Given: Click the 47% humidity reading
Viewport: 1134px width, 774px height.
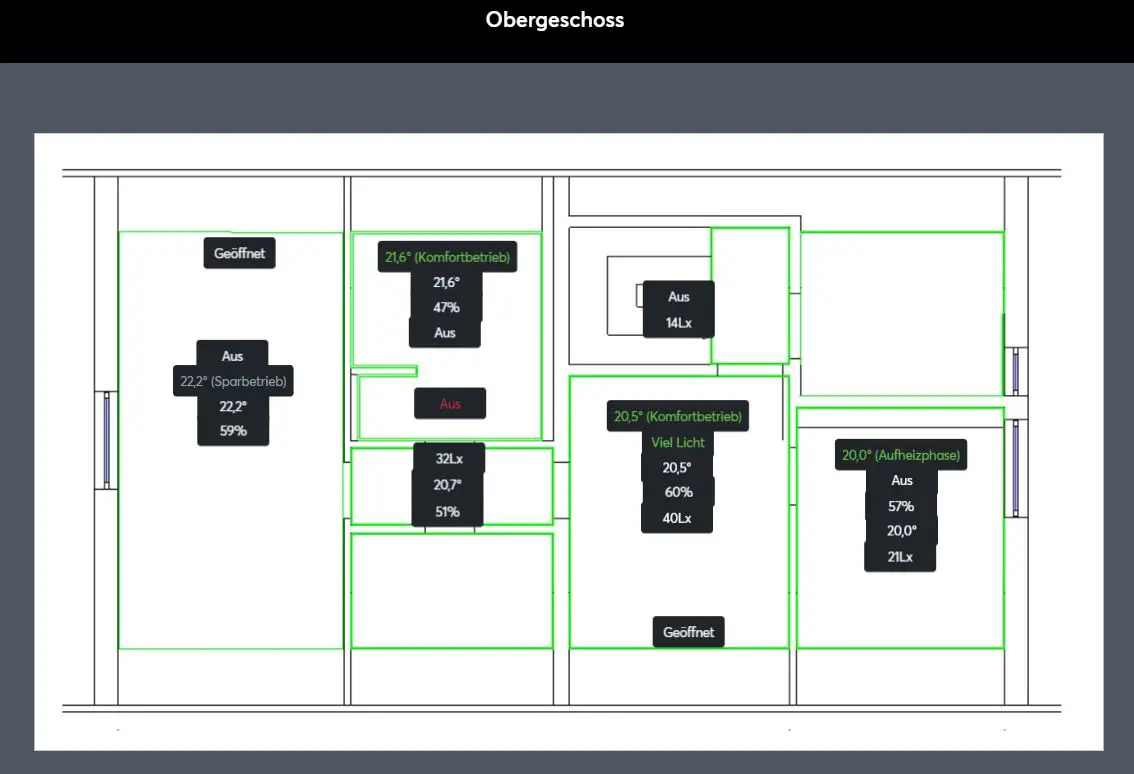Looking at the screenshot, I should [x=446, y=308].
